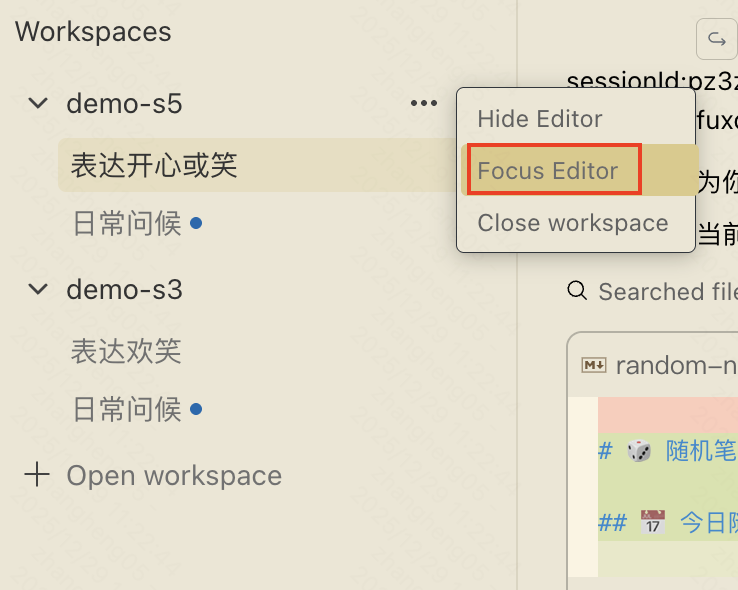Image resolution: width=738 pixels, height=590 pixels.
Task: Click the Markdown file icon for random-n
Action: coord(594,365)
